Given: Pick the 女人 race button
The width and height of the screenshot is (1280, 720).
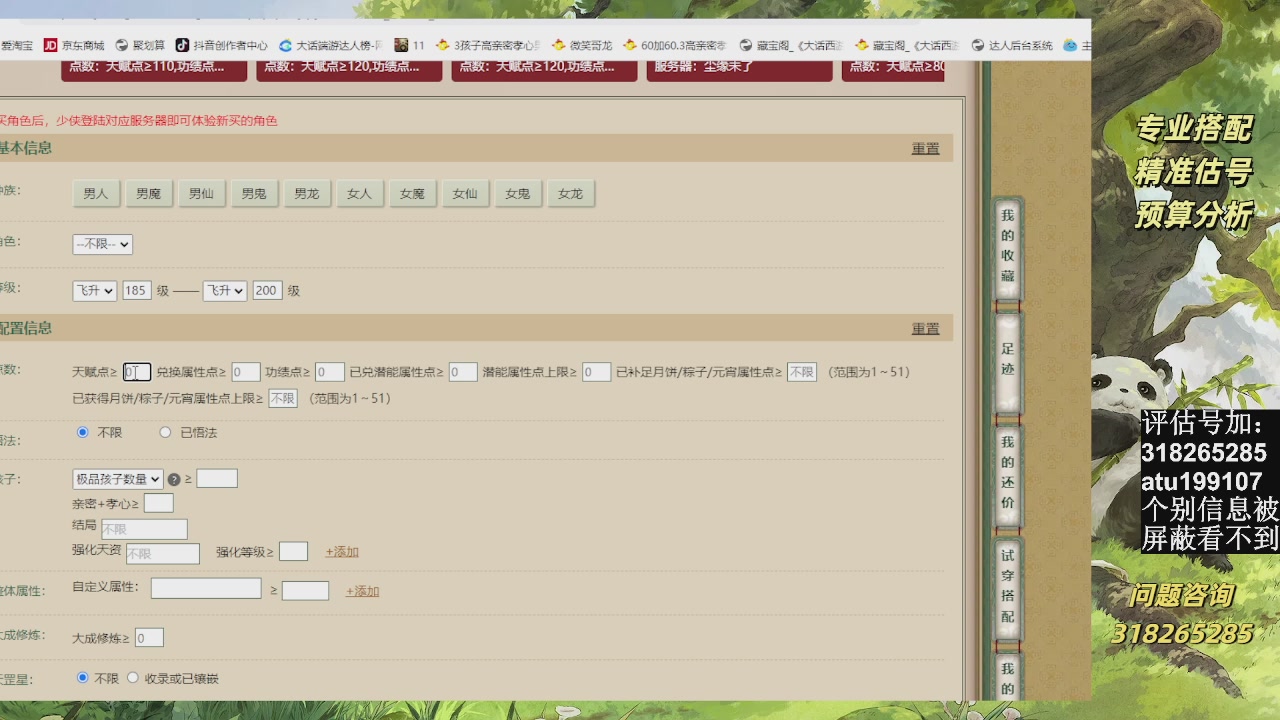Looking at the screenshot, I should coord(360,193).
